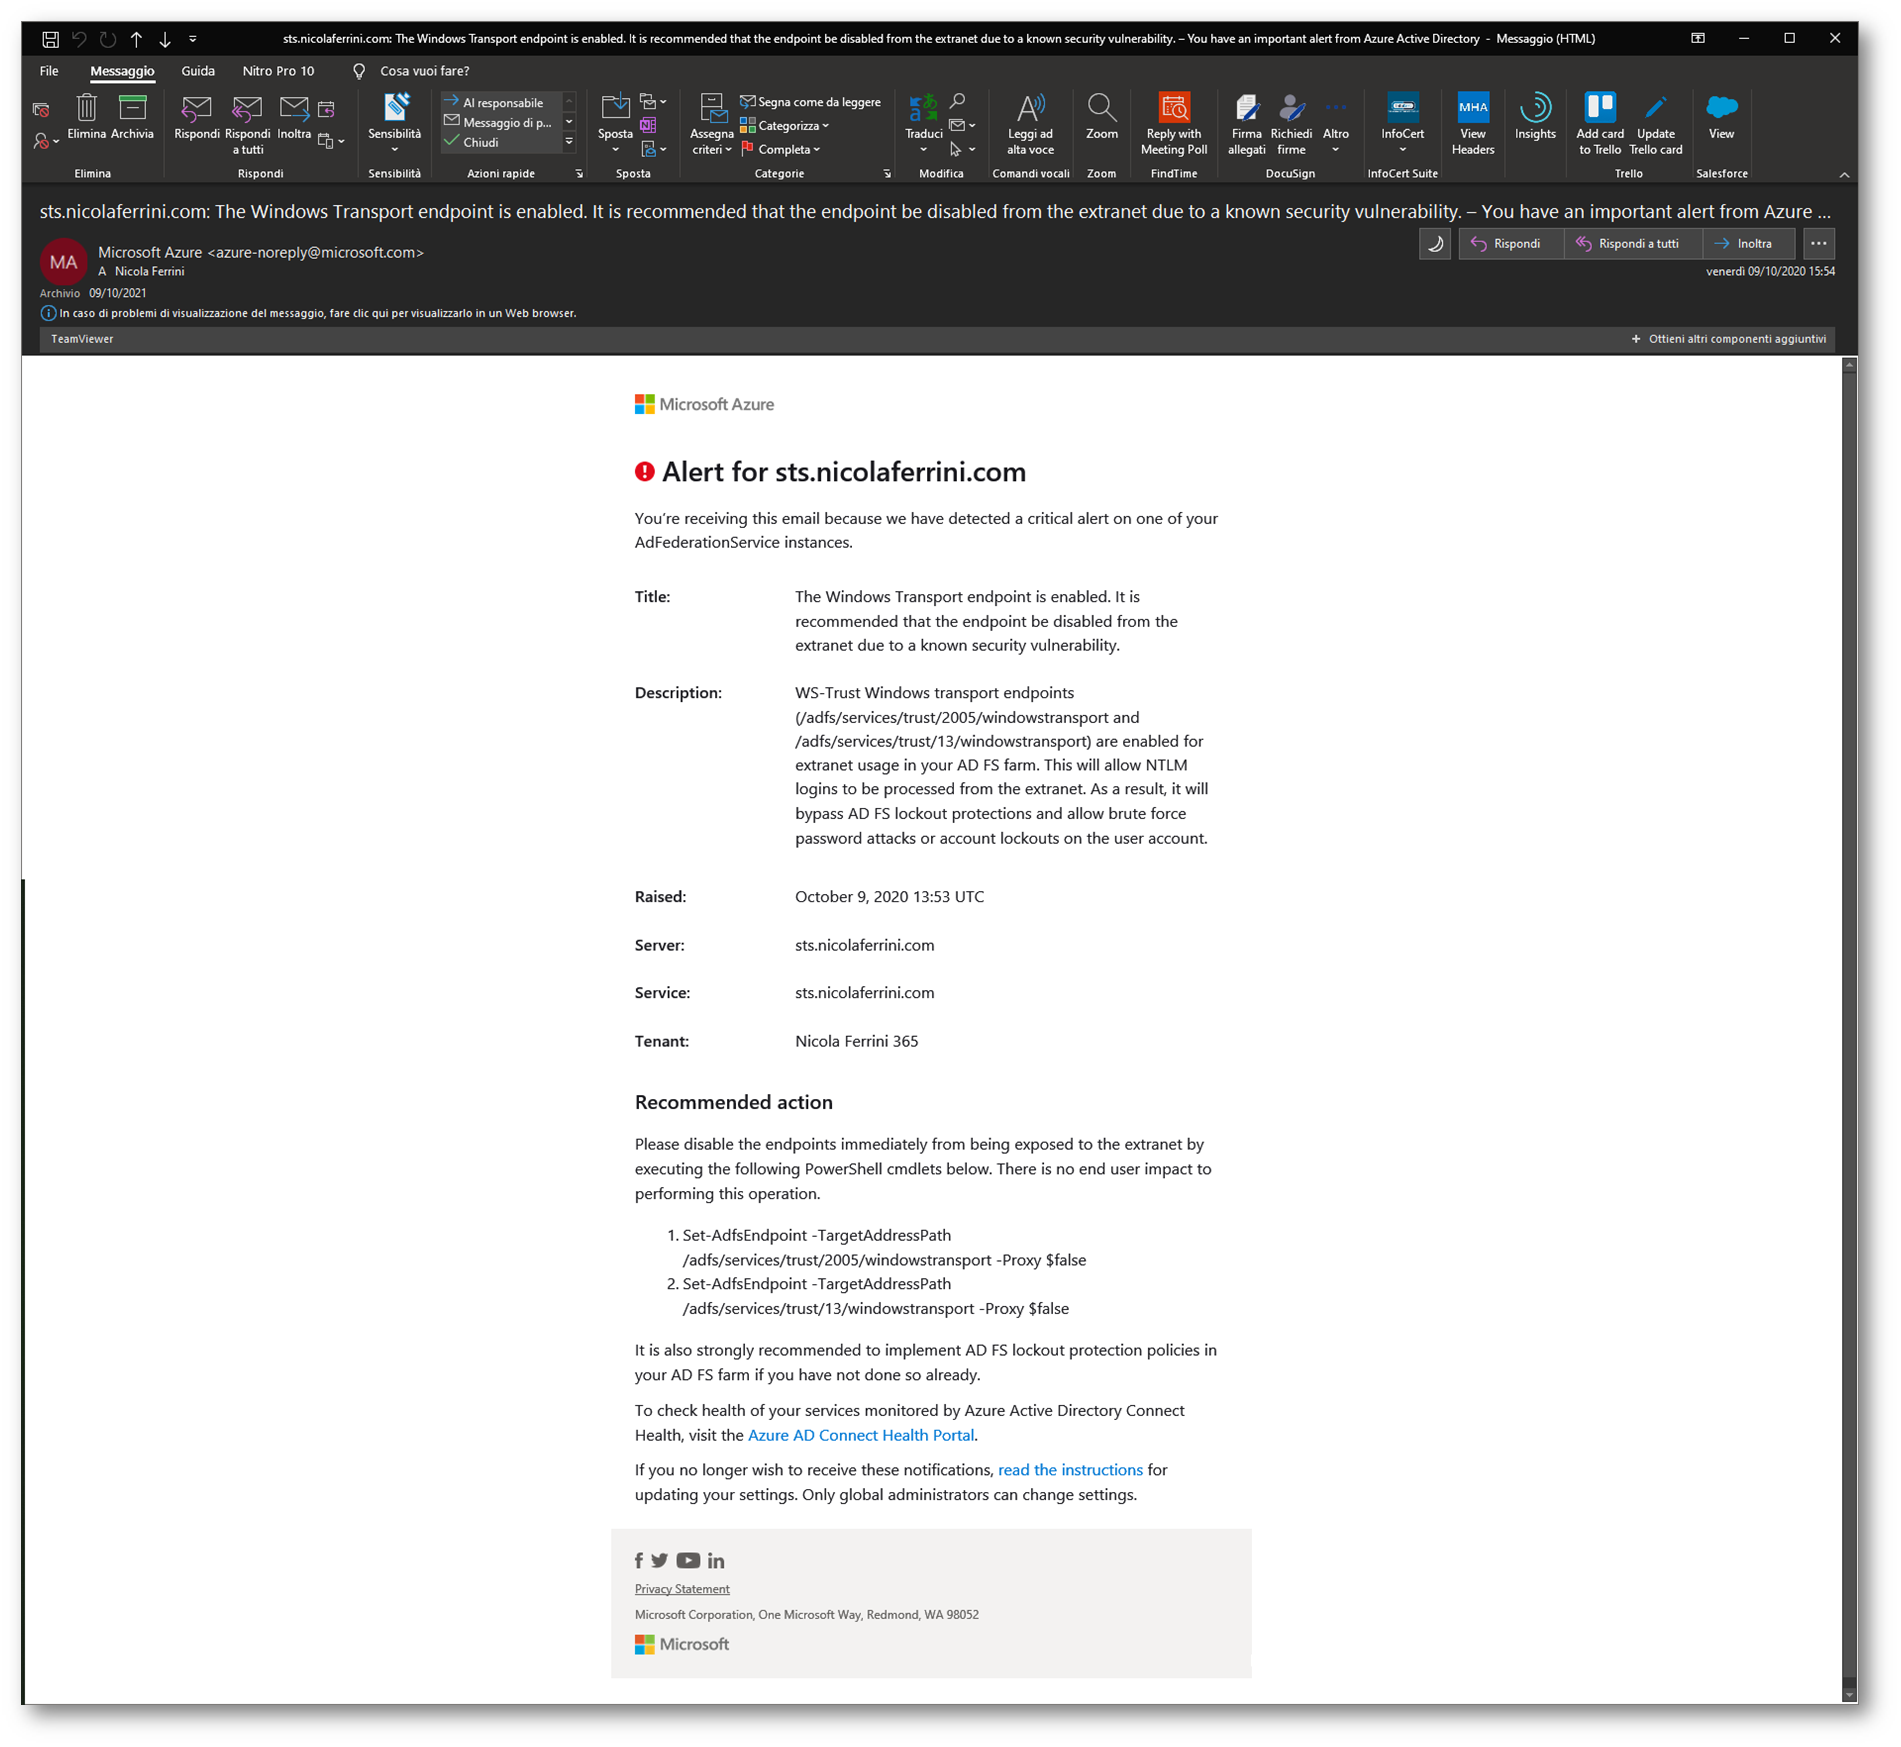Click the view-in-browser info bar
The width and height of the screenshot is (1901, 1747).
pos(308,313)
